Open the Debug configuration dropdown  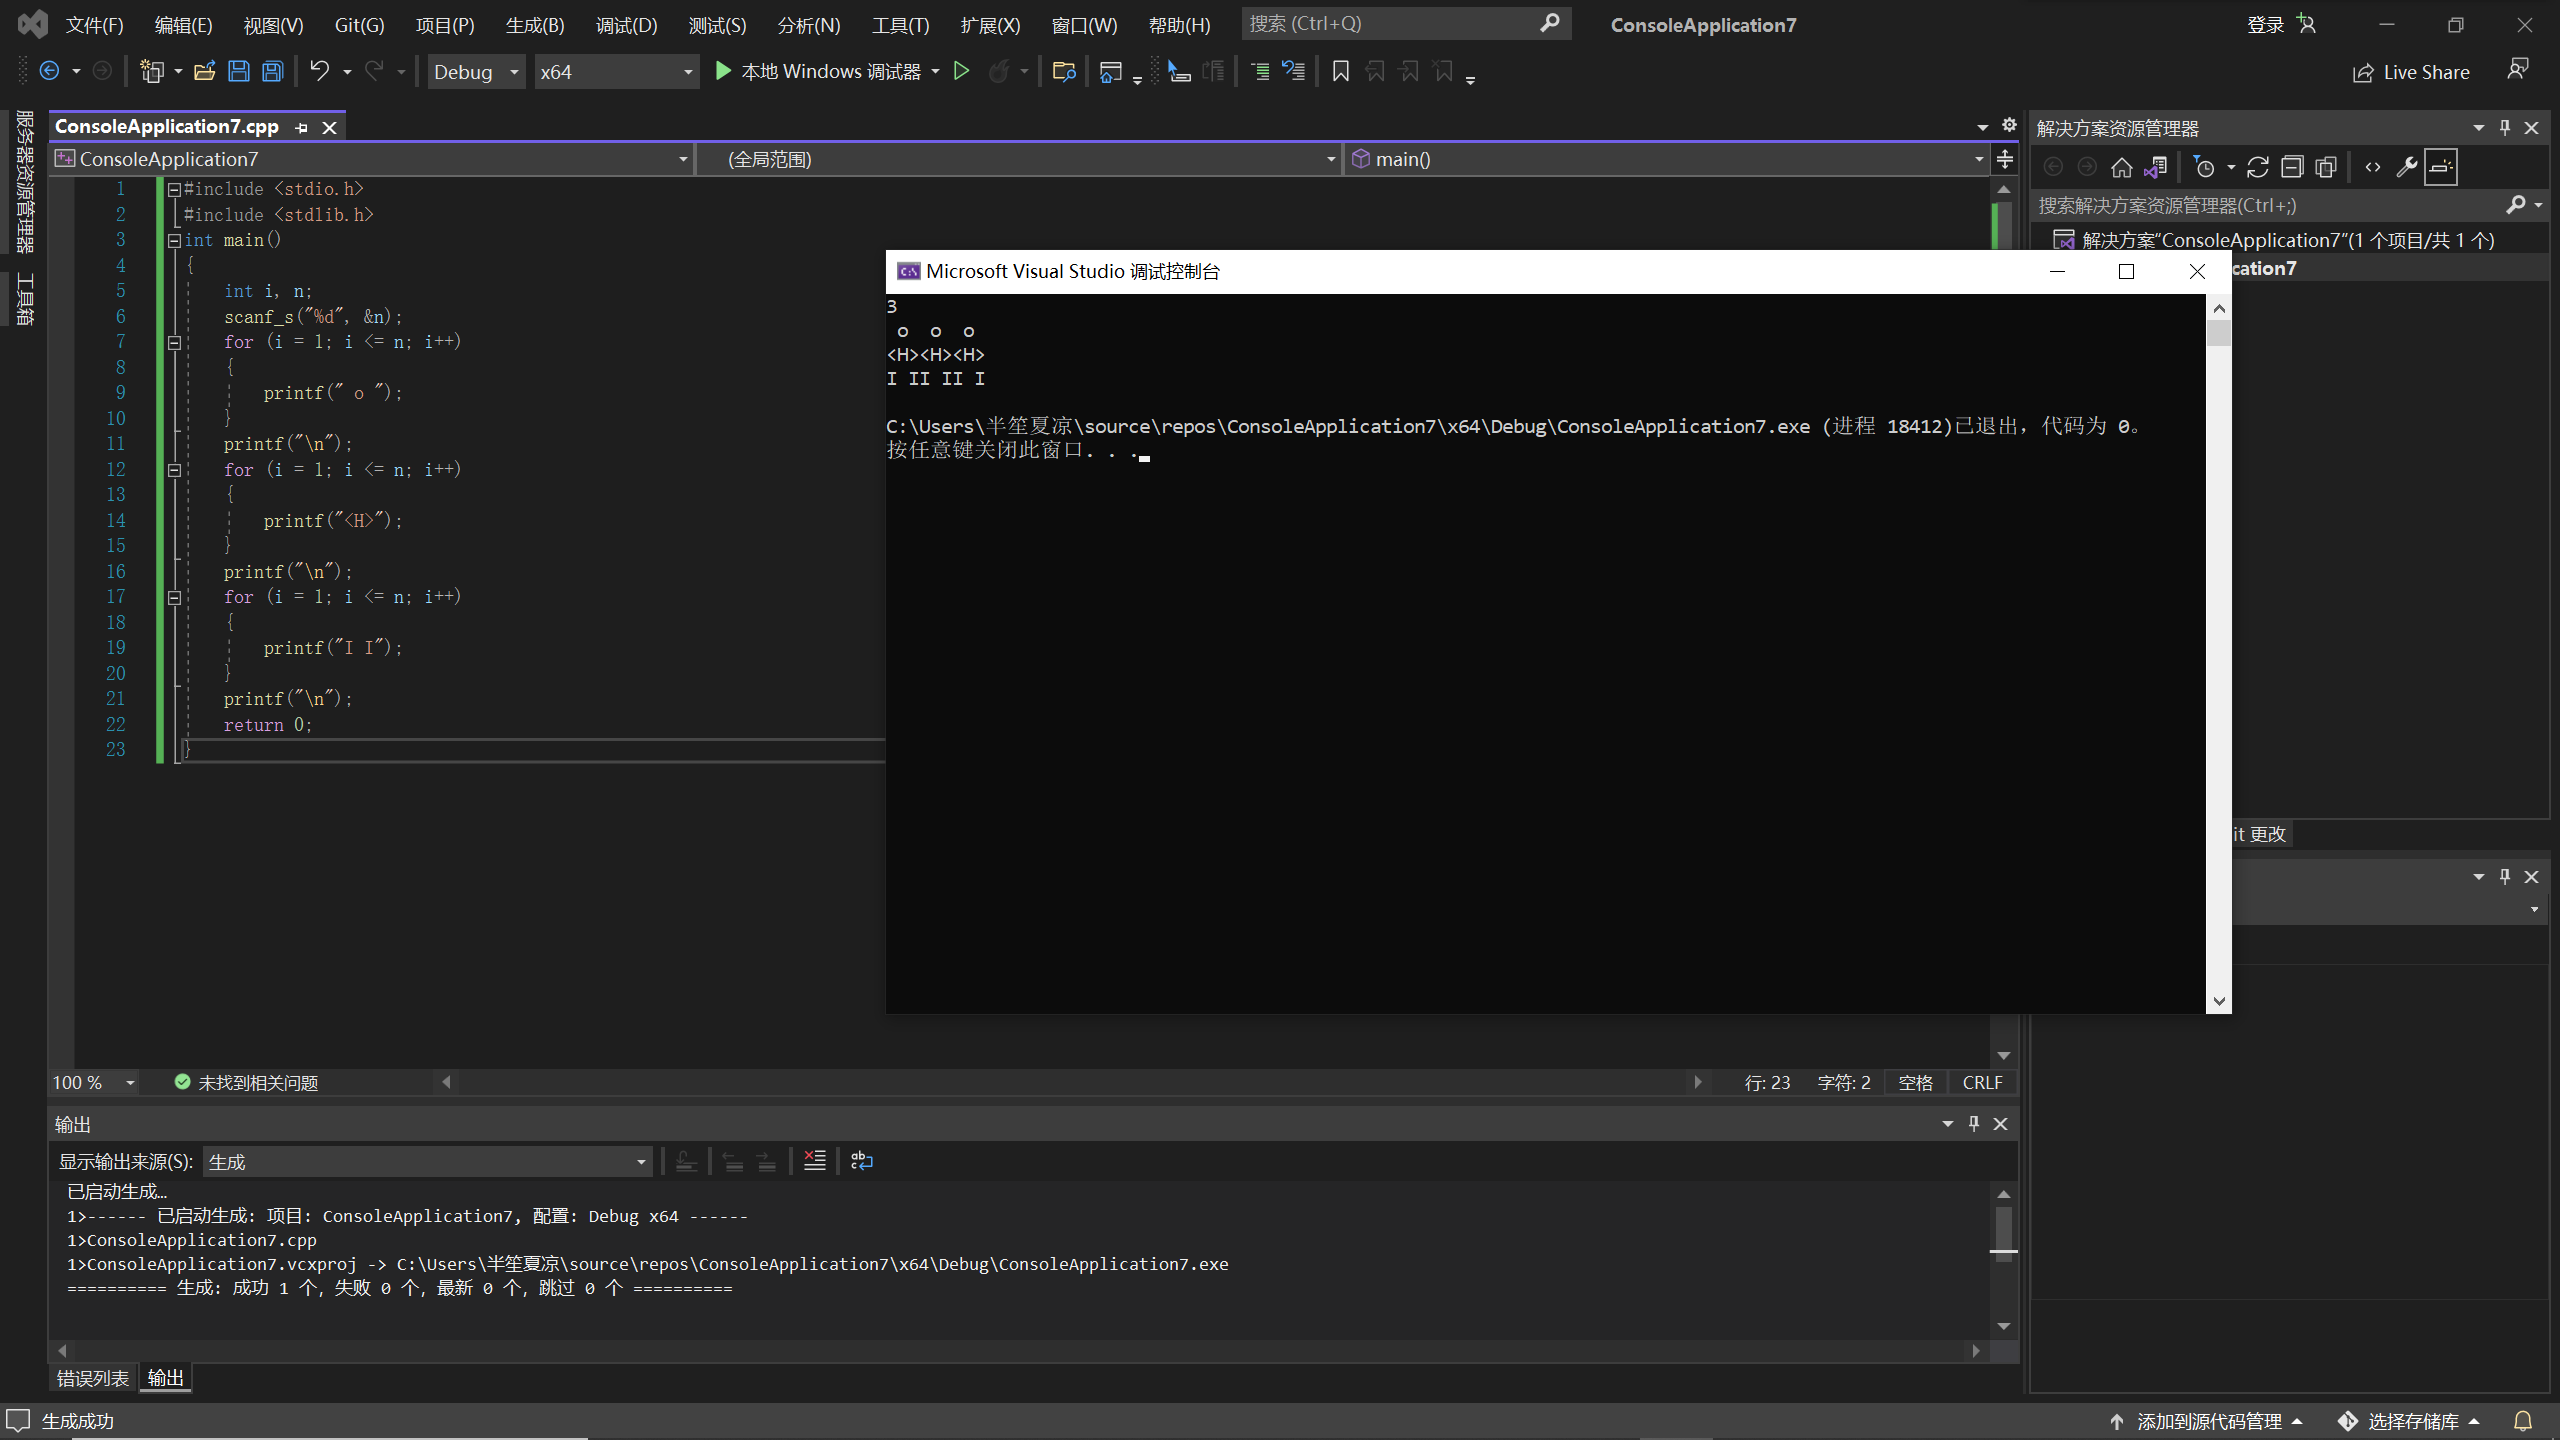click(476, 72)
